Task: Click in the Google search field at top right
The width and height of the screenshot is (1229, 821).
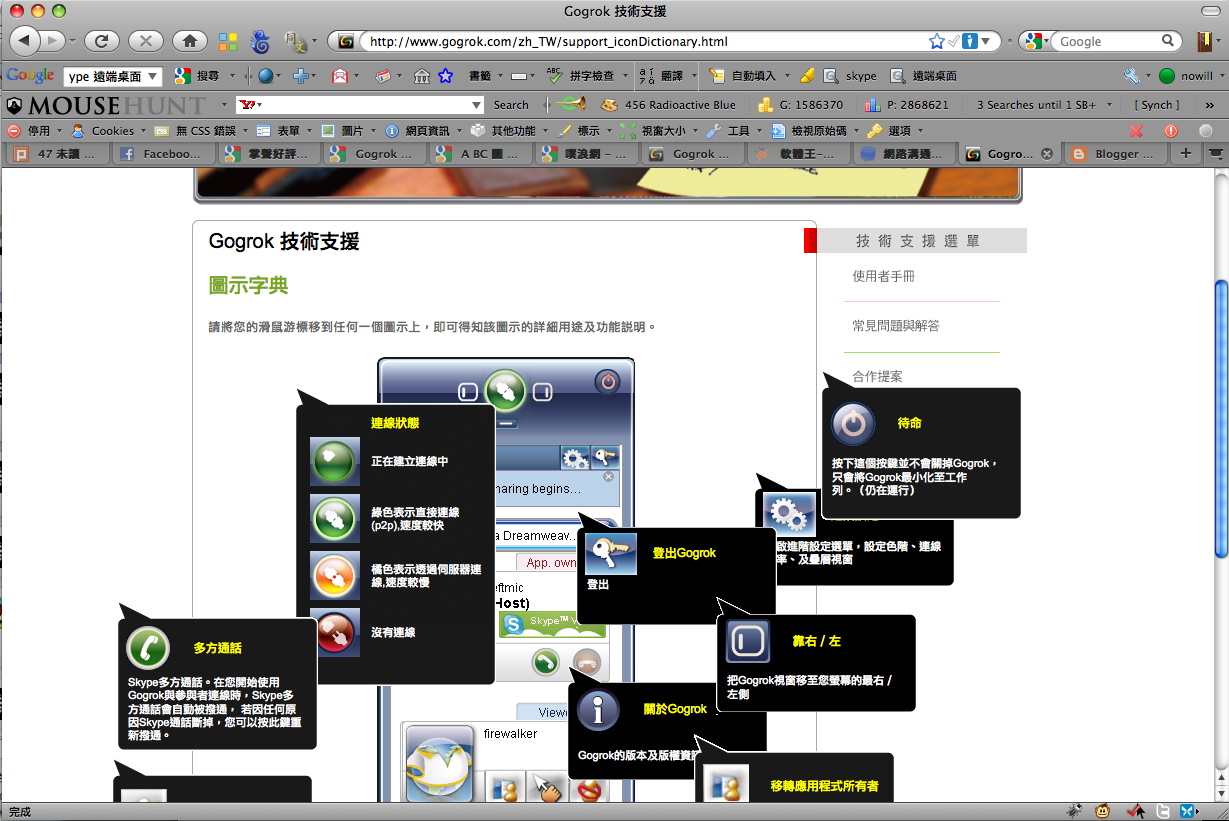Action: pos(1108,41)
